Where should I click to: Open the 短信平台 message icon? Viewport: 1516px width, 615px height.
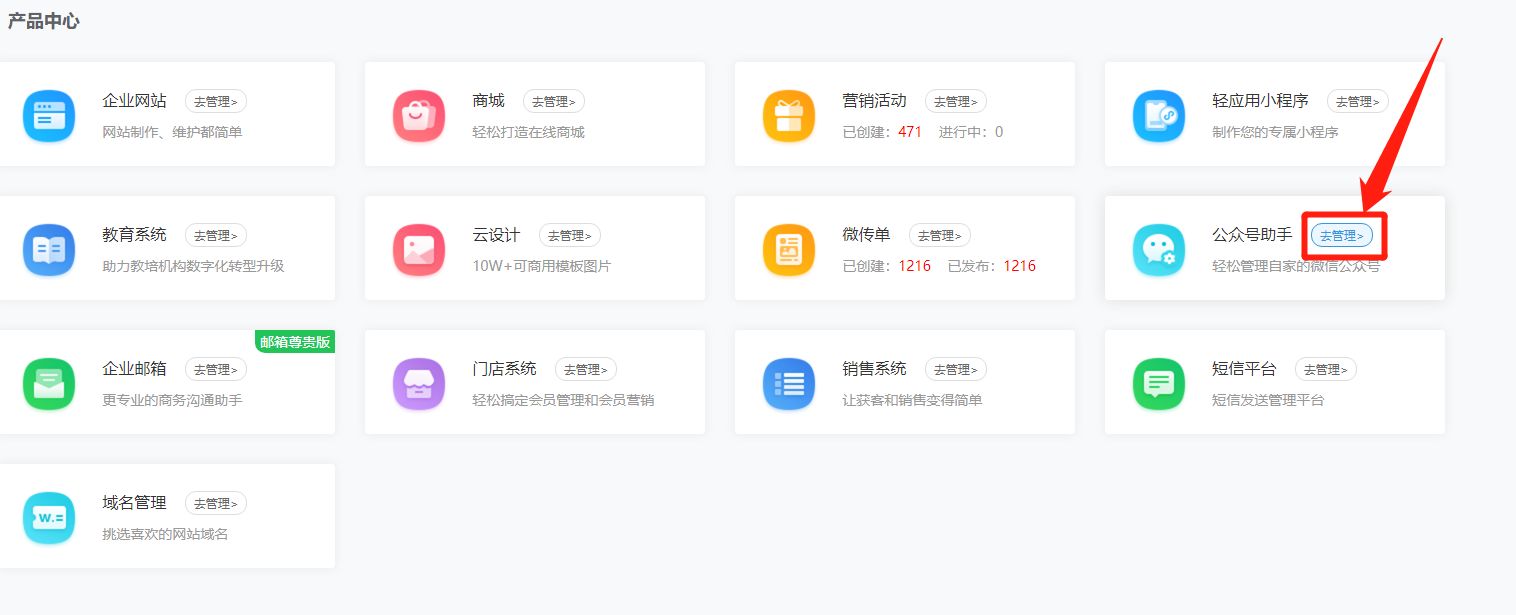[1159, 383]
